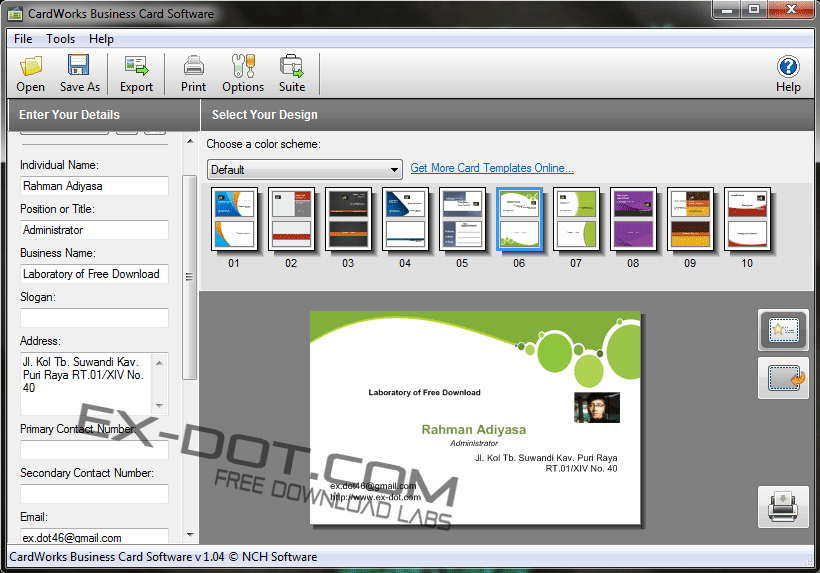Expand the Default color scheme dropdown
Viewport: 820px width, 573px height.
tap(304, 169)
